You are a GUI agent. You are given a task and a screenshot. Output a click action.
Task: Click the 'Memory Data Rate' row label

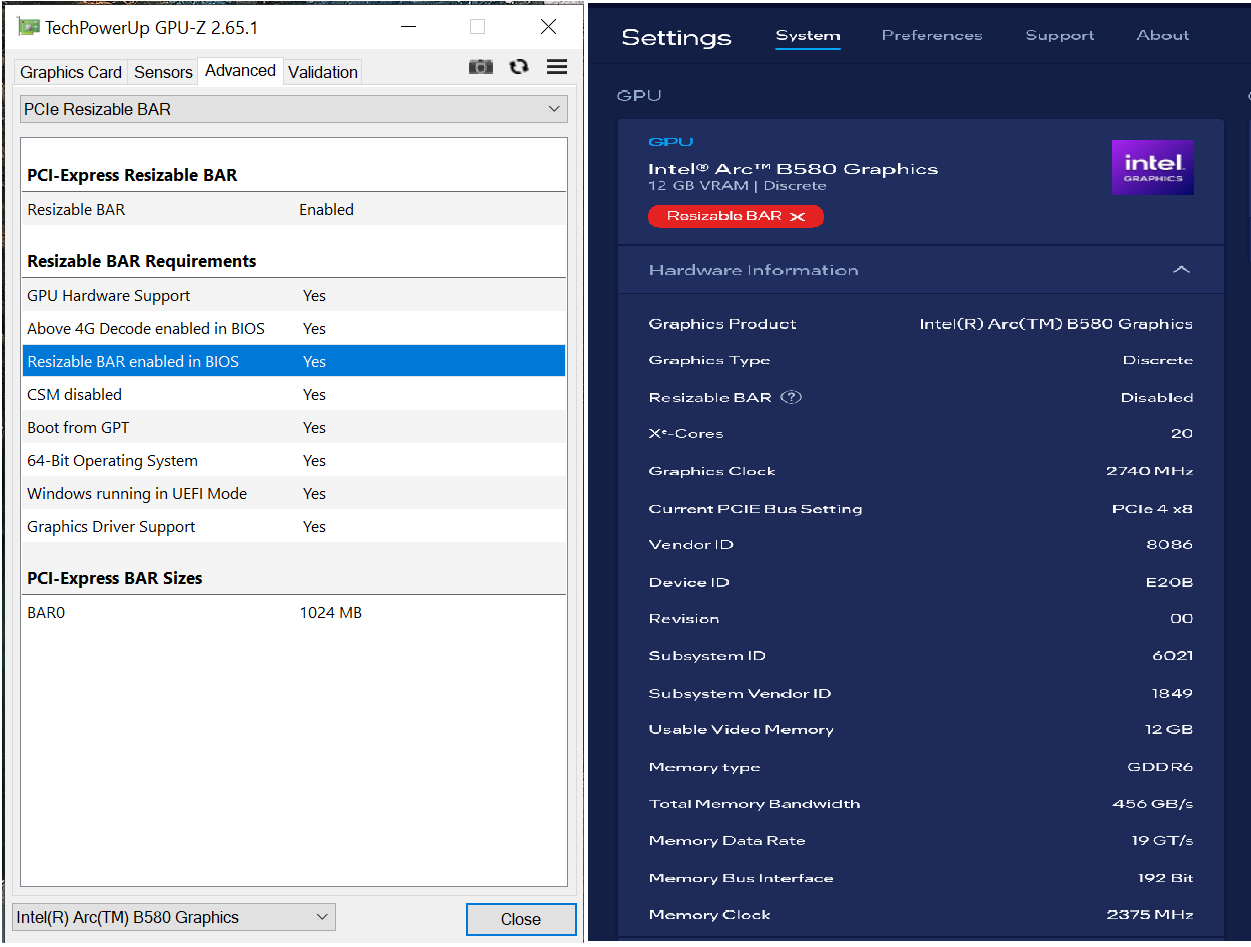[727, 841]
